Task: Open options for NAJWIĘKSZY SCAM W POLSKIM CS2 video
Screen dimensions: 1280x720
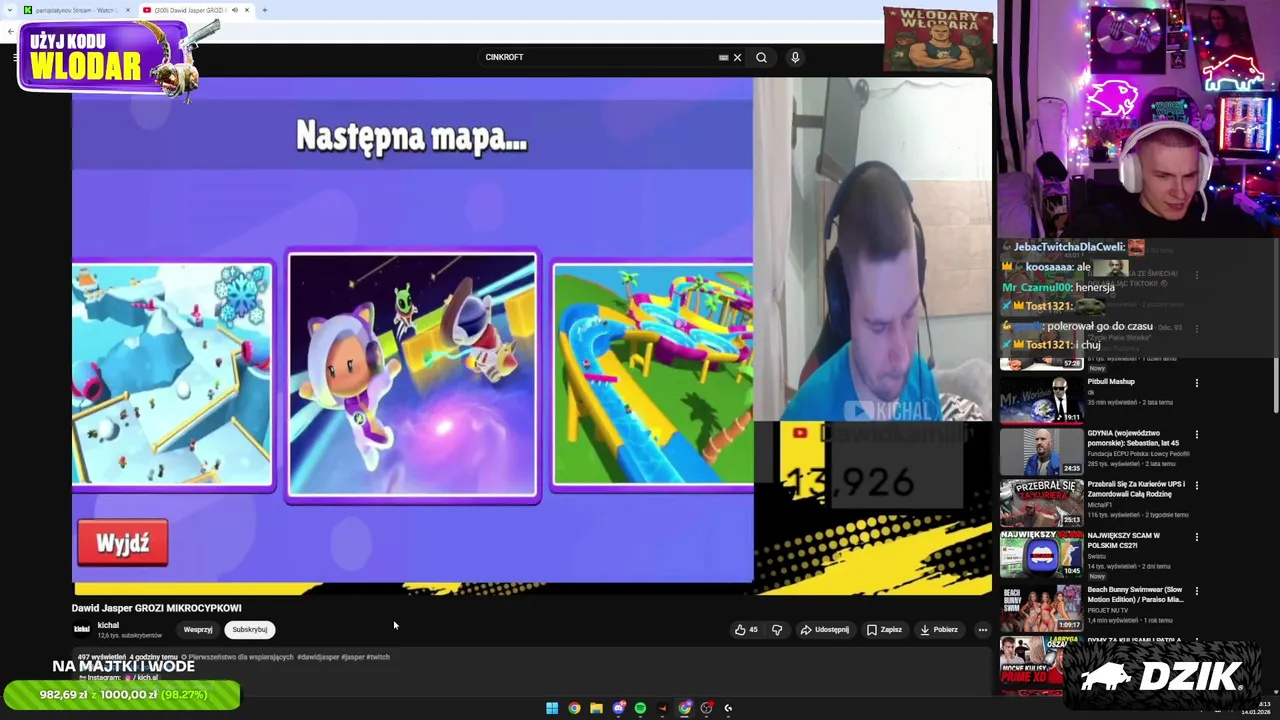Action: point(1197,537)
